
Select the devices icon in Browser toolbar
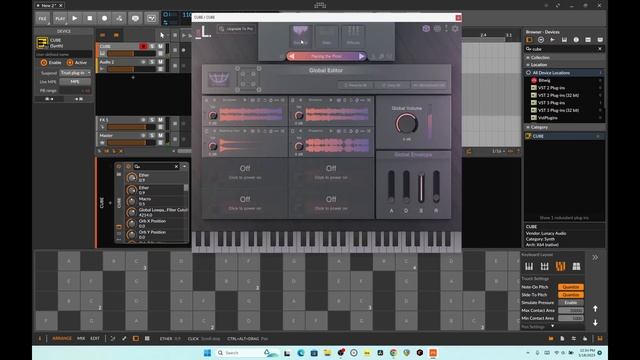click(x=529, y=40)
